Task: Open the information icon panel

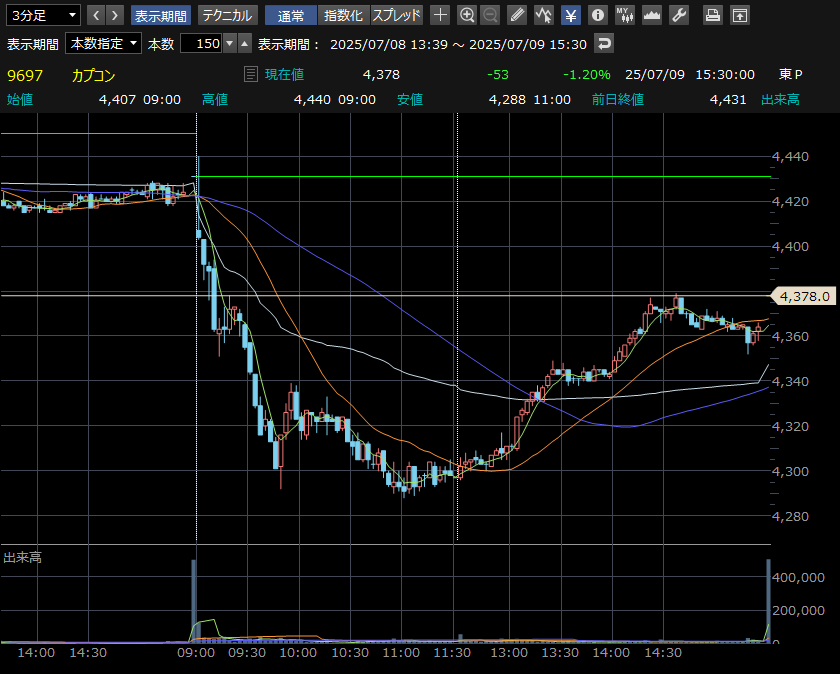Action: coord(597,15)
